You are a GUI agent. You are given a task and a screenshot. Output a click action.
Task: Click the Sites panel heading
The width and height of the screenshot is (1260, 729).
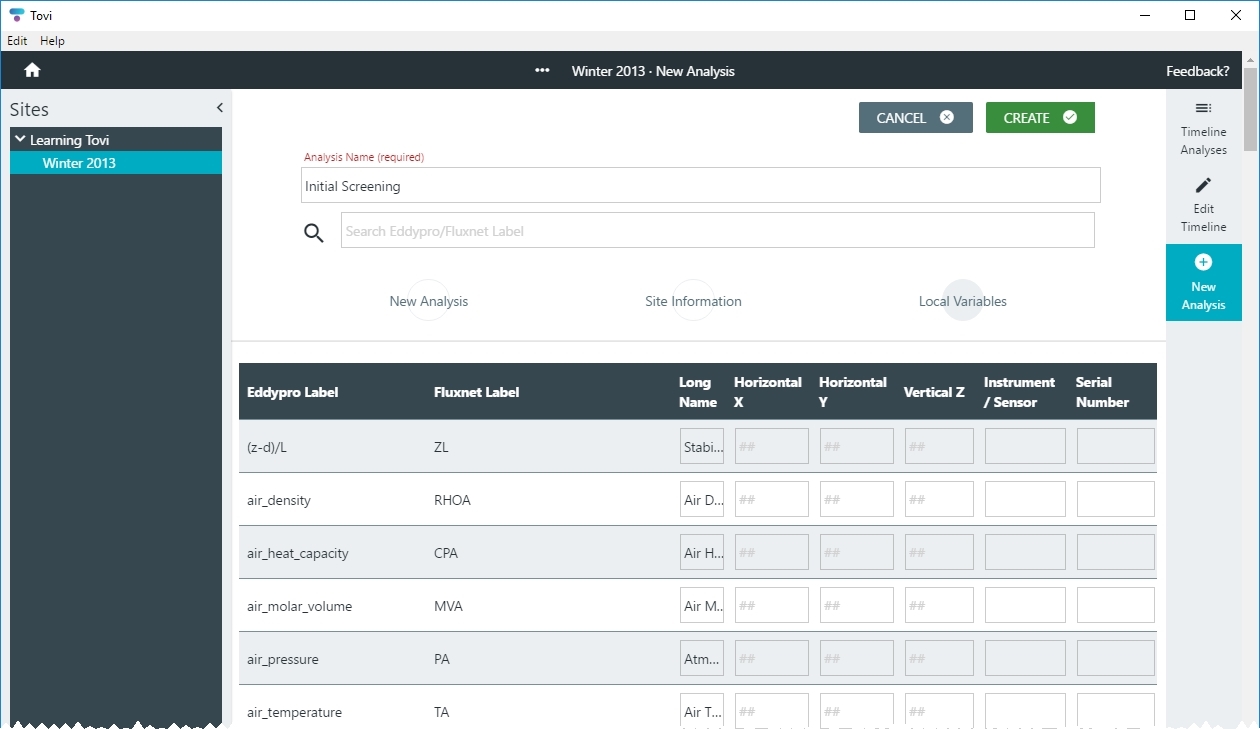pos(29,109)
